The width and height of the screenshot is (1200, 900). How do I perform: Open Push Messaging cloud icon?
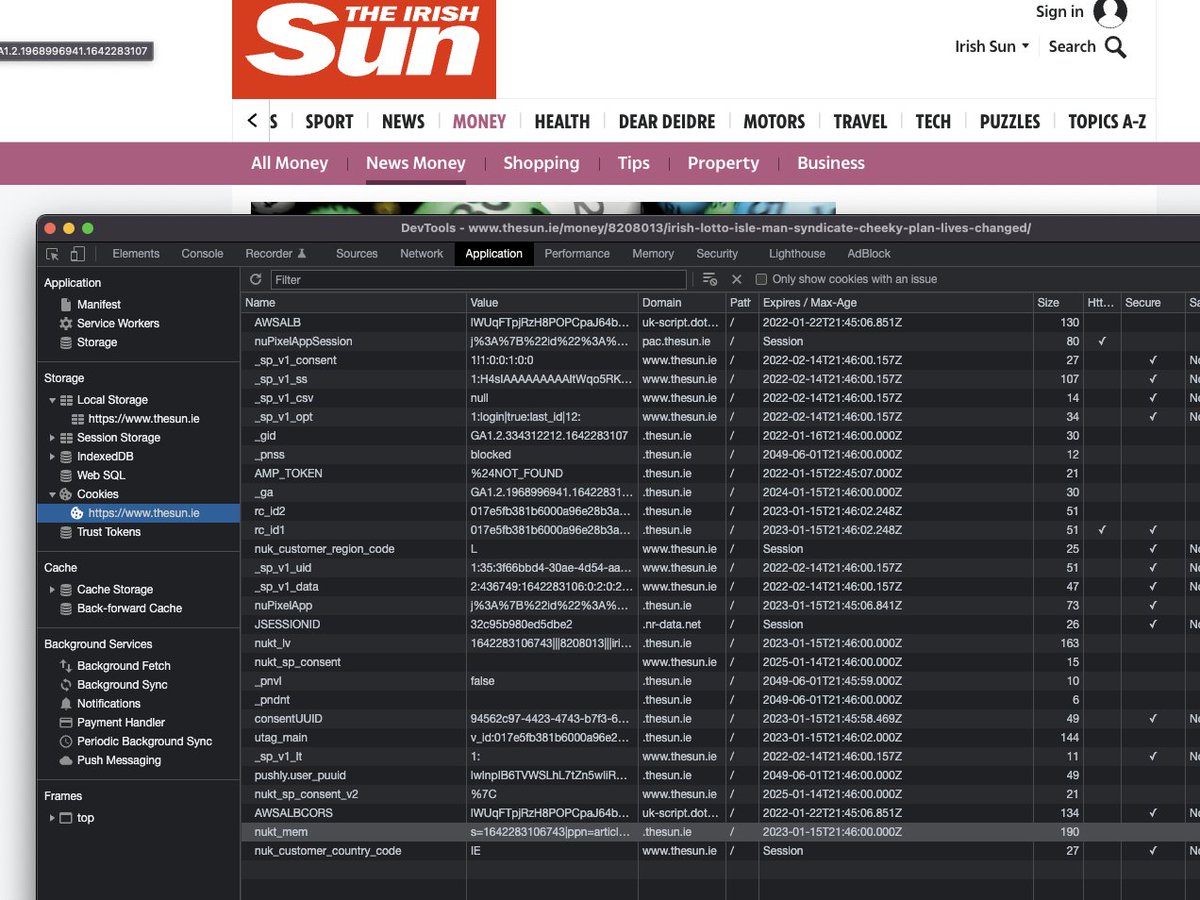(x=66, y=761)
